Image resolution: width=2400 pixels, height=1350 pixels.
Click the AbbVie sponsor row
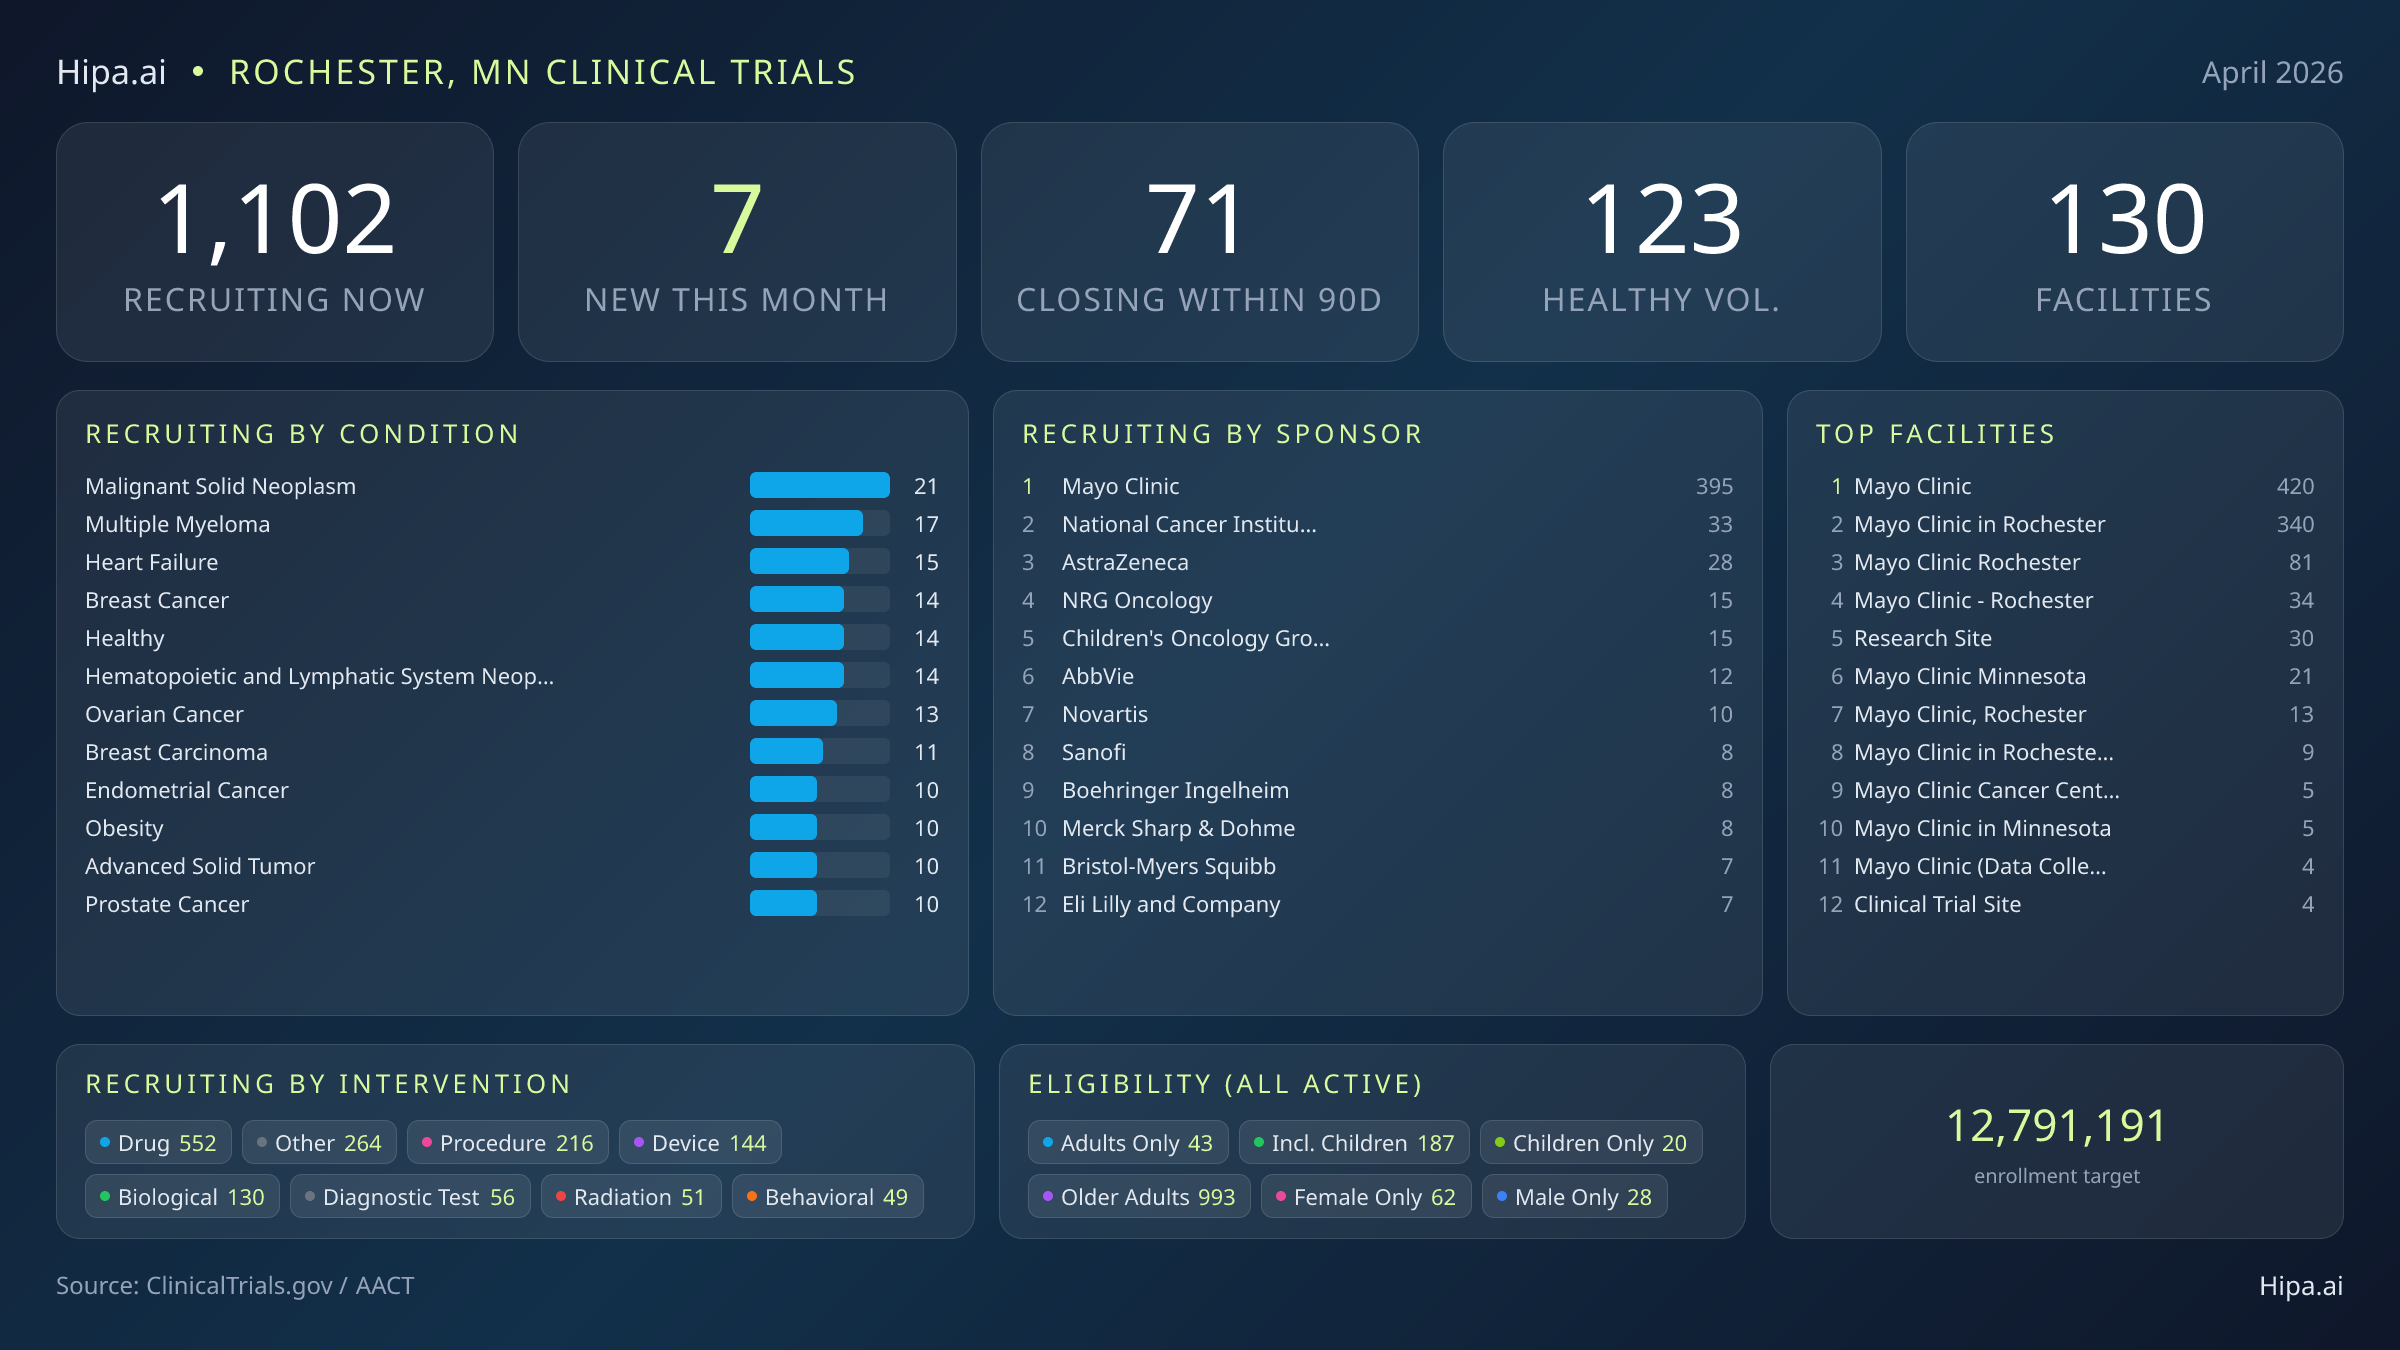point(1377,675)
